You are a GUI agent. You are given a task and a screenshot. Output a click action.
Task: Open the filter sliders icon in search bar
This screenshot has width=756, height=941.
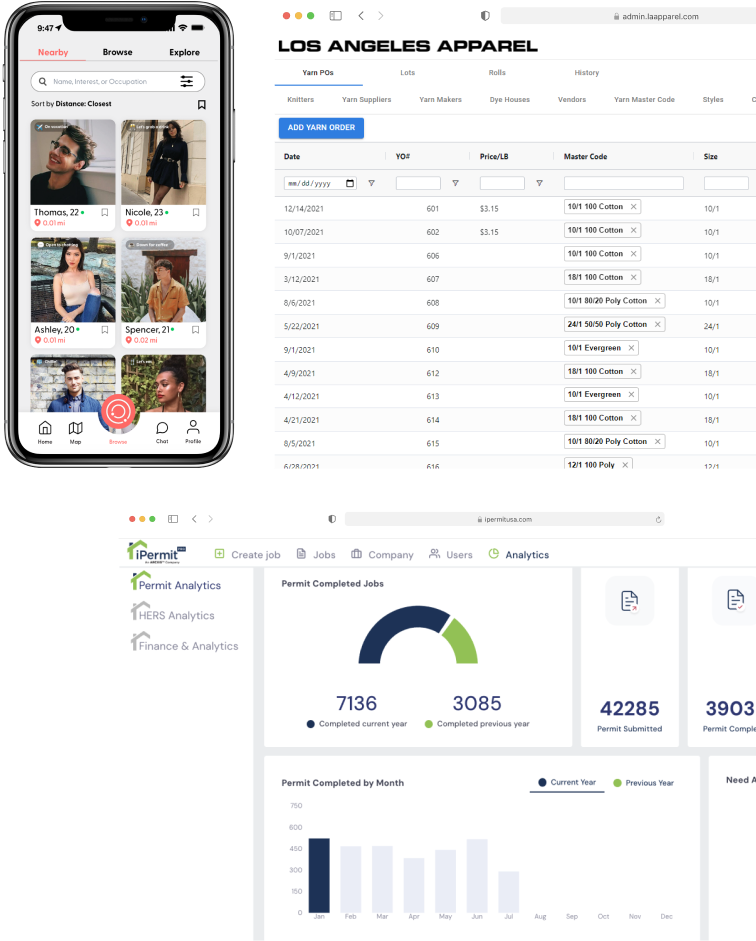[187, 82]
